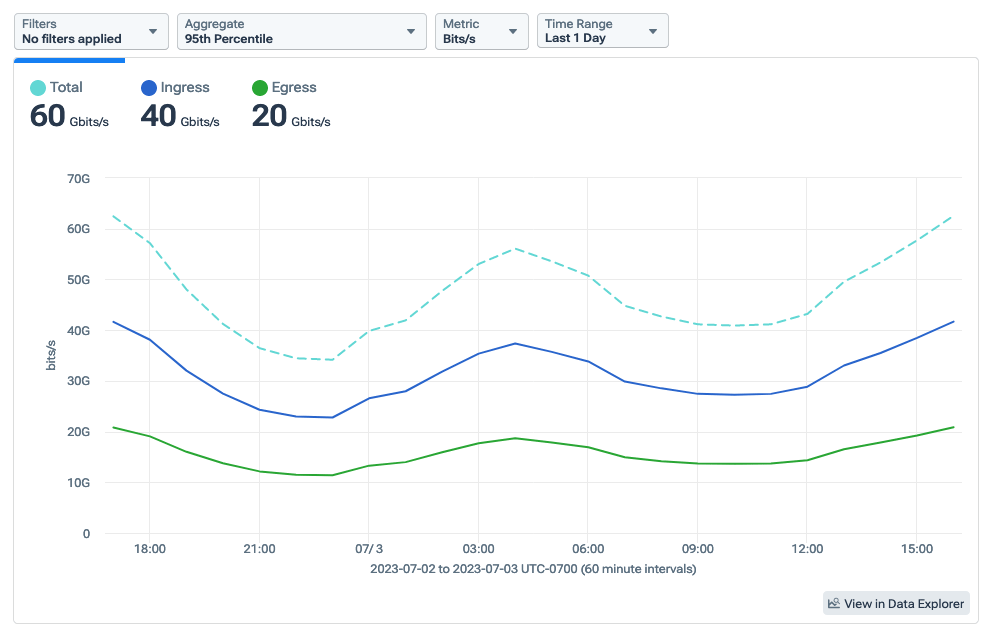Click the caret arrow in the Metric box

click(x=513, y=32)
